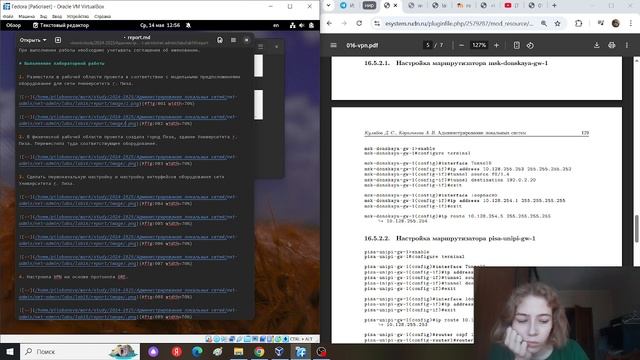Screen dimensions: 640x360
Task: Open the Машина menu in VirtualBox
Action: (x=27, y=16)
